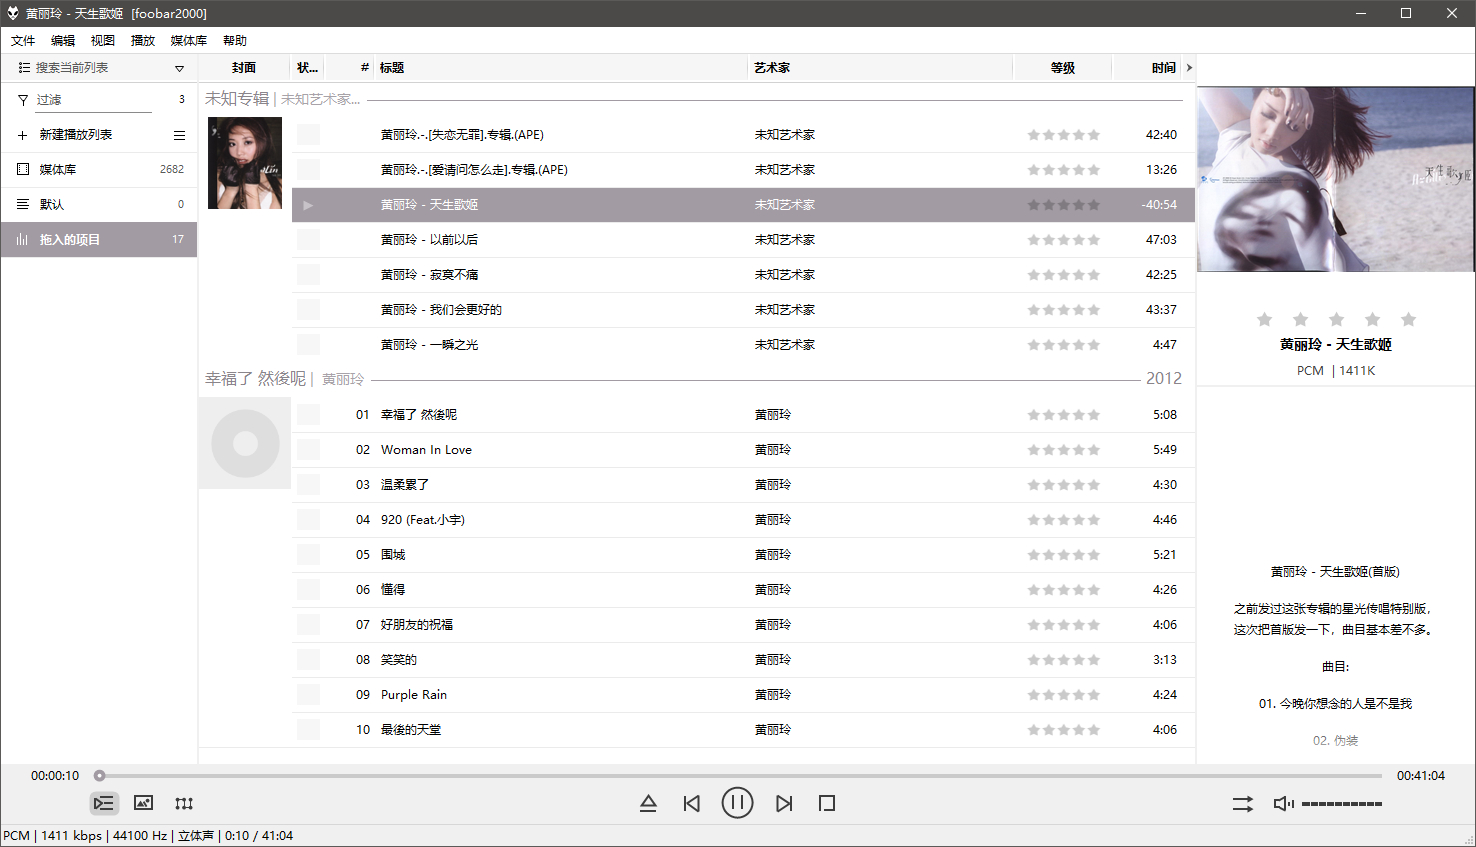Screen dimensions: 1476x847
Task: Open the column options arrow after 时间 header
Action: click(1188, 67)
